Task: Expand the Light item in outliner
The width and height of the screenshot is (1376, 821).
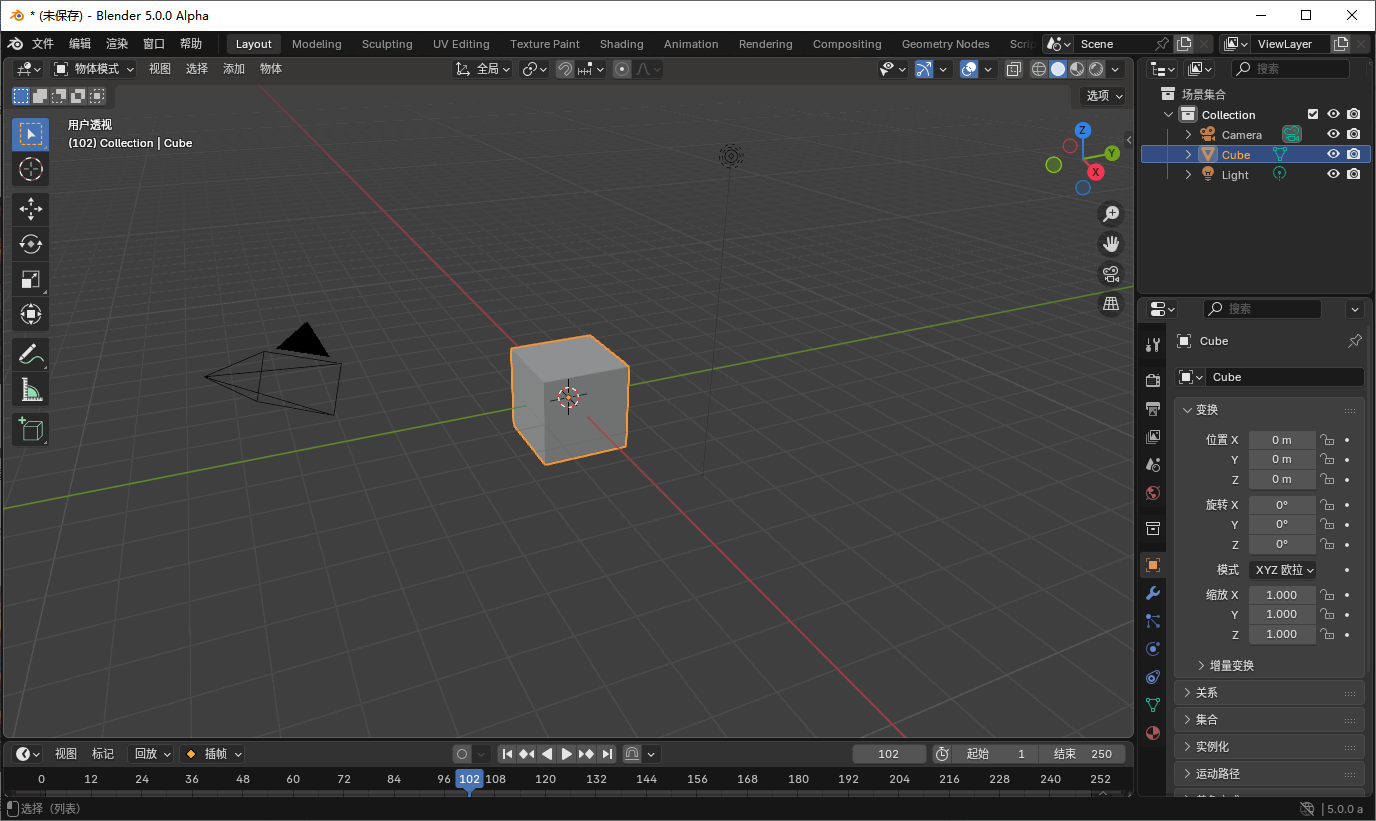Action: pyautogui.click(x=1188, y=174)
